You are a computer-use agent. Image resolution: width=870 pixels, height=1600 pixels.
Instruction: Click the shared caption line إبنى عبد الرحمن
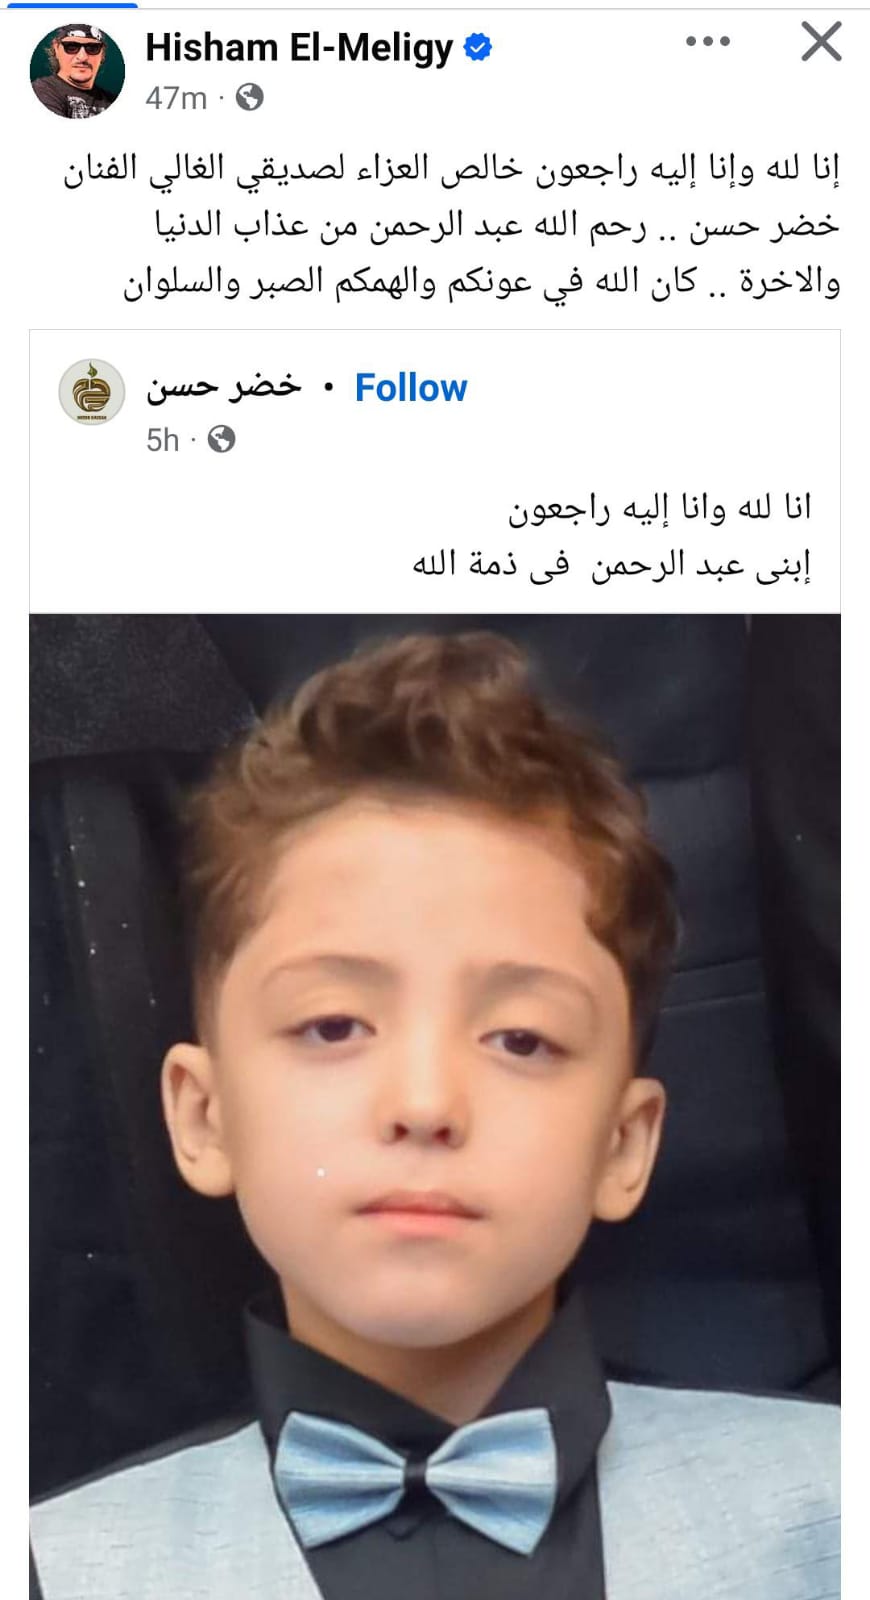click(612, 565)
